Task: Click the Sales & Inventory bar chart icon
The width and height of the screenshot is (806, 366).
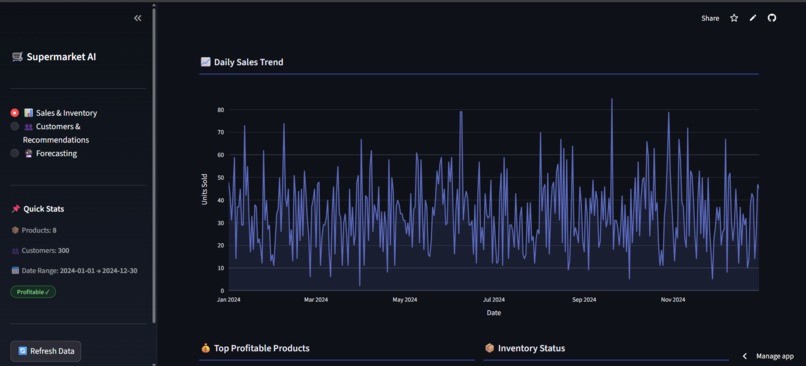Action: (28, 113)
